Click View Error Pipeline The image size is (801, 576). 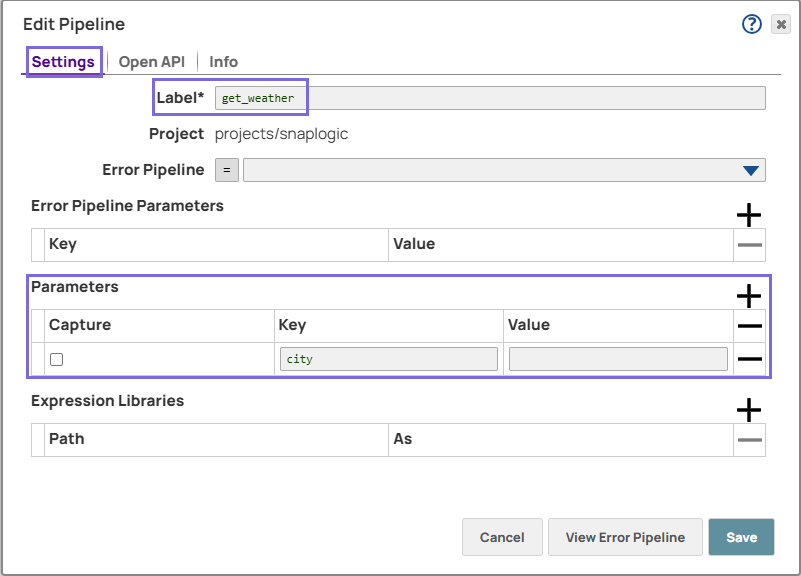[x=625, y=537]
